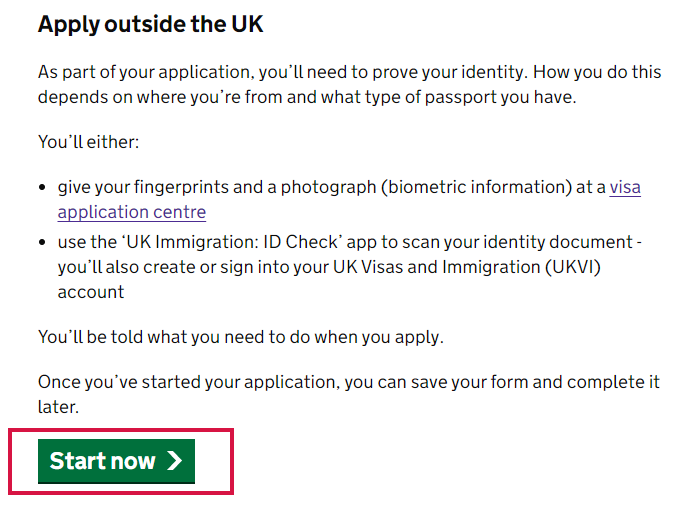
Task: Follow the 'application centre' underlined link text
Action: click(x=132, y=212)
